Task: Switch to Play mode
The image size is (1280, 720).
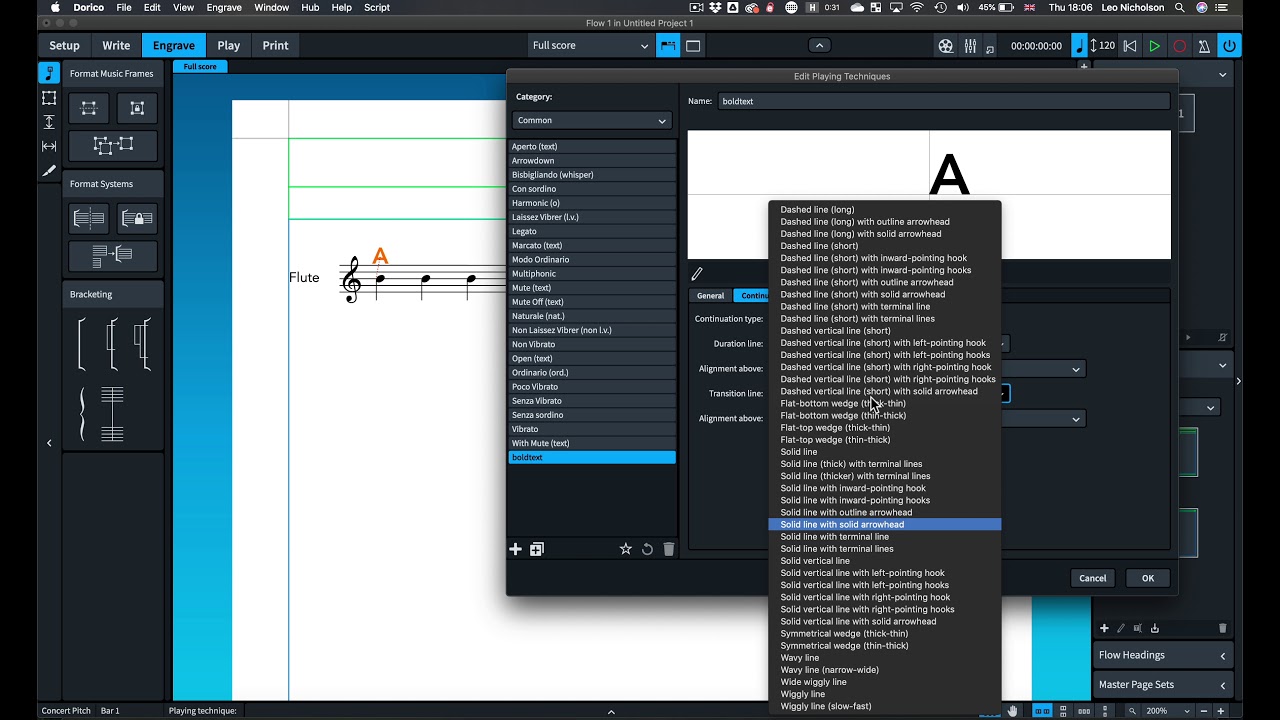Action: pyautogui.click(x=229, y=46)
